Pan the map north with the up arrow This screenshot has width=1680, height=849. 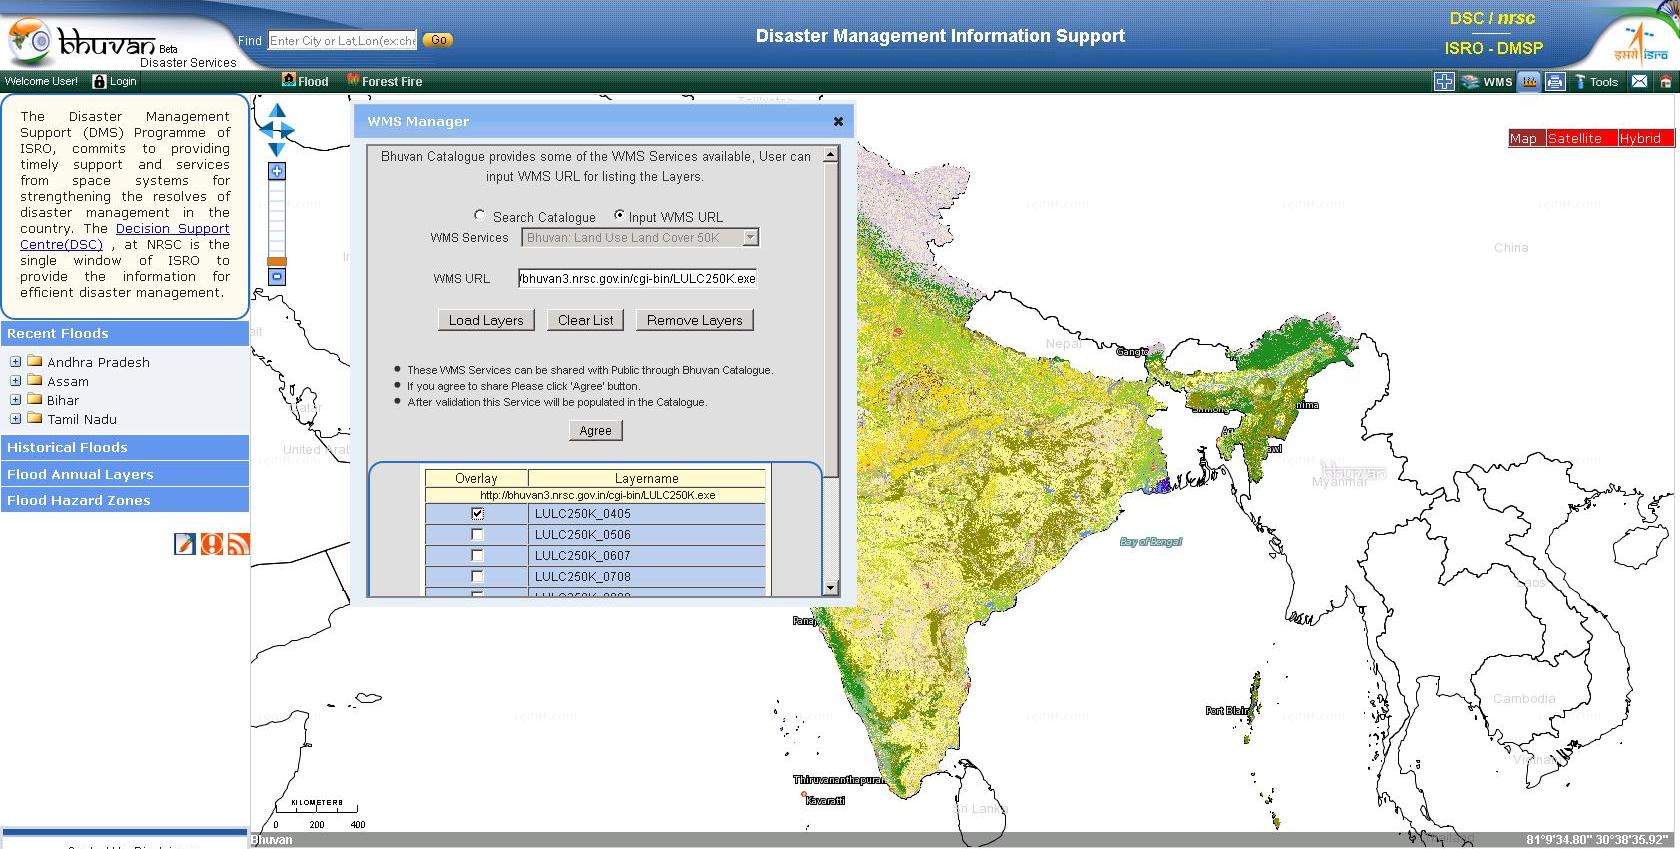(278, 111)
